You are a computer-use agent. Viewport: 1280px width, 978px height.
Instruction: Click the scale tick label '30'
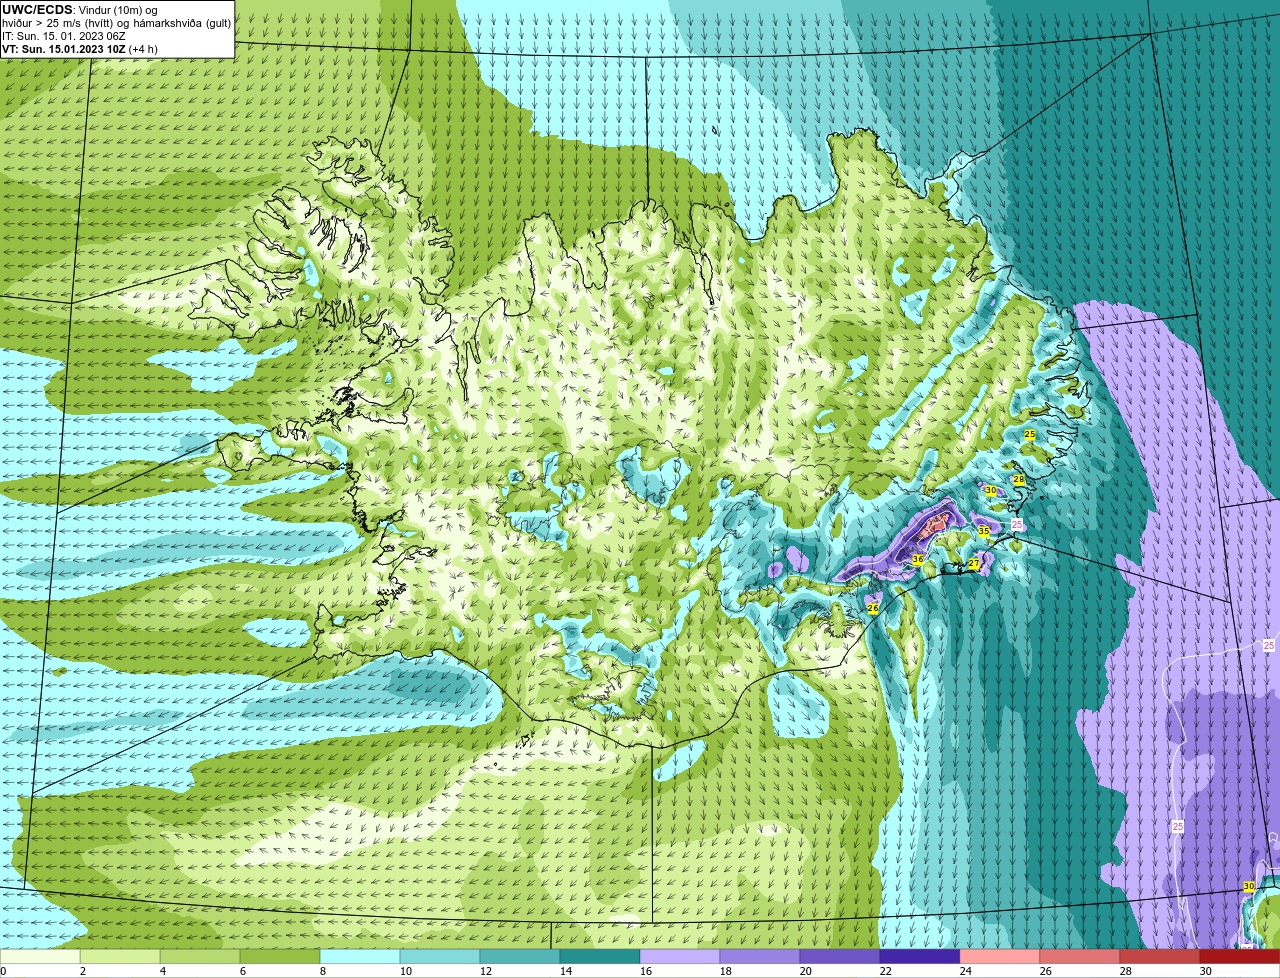(1205, 971)
